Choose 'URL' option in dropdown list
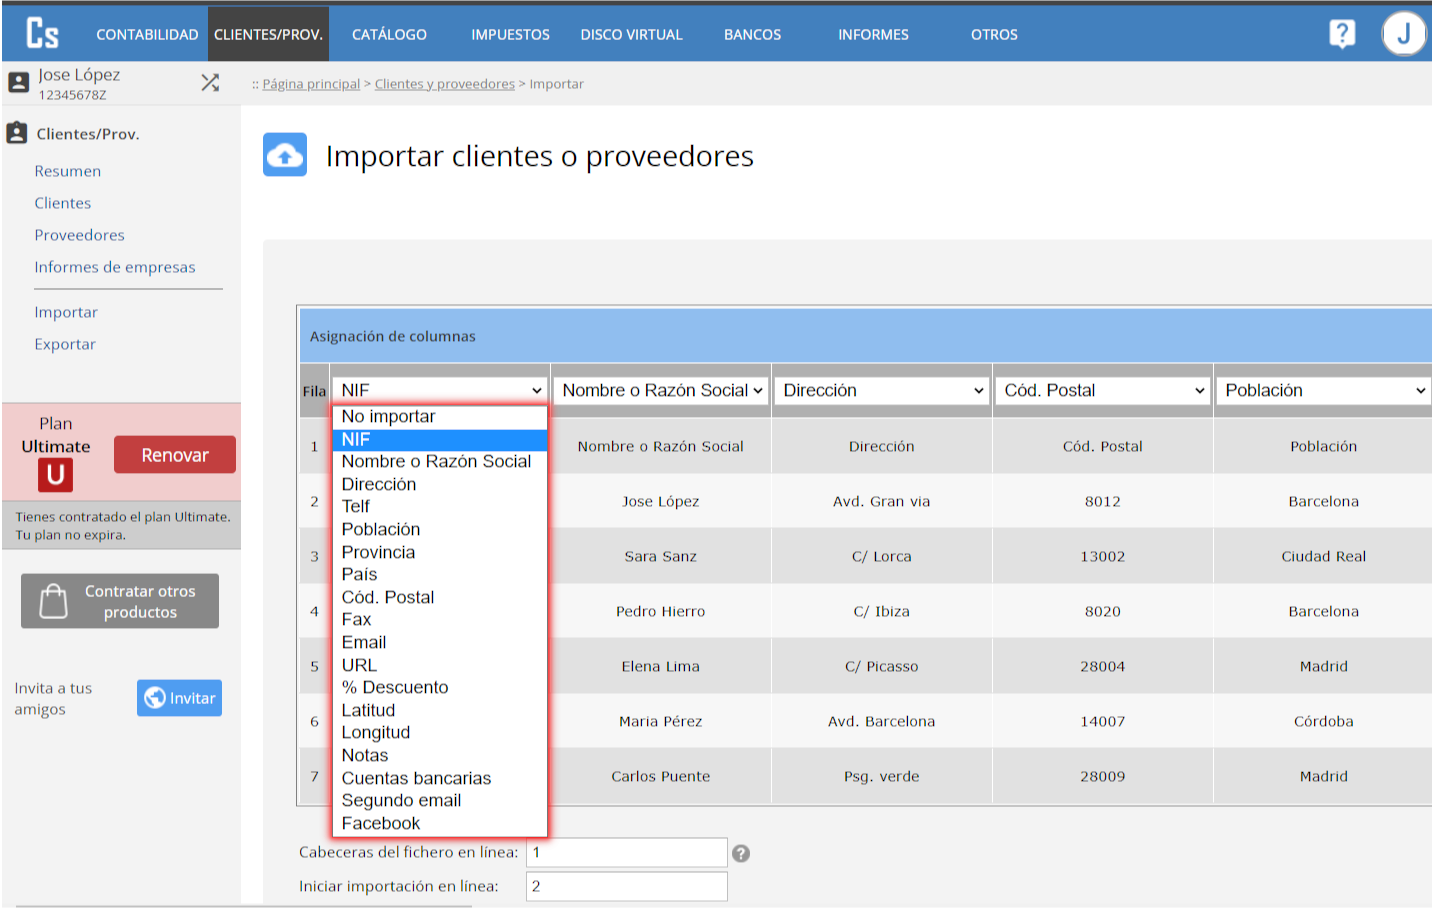1432x908 pixels. pos(440,665)
